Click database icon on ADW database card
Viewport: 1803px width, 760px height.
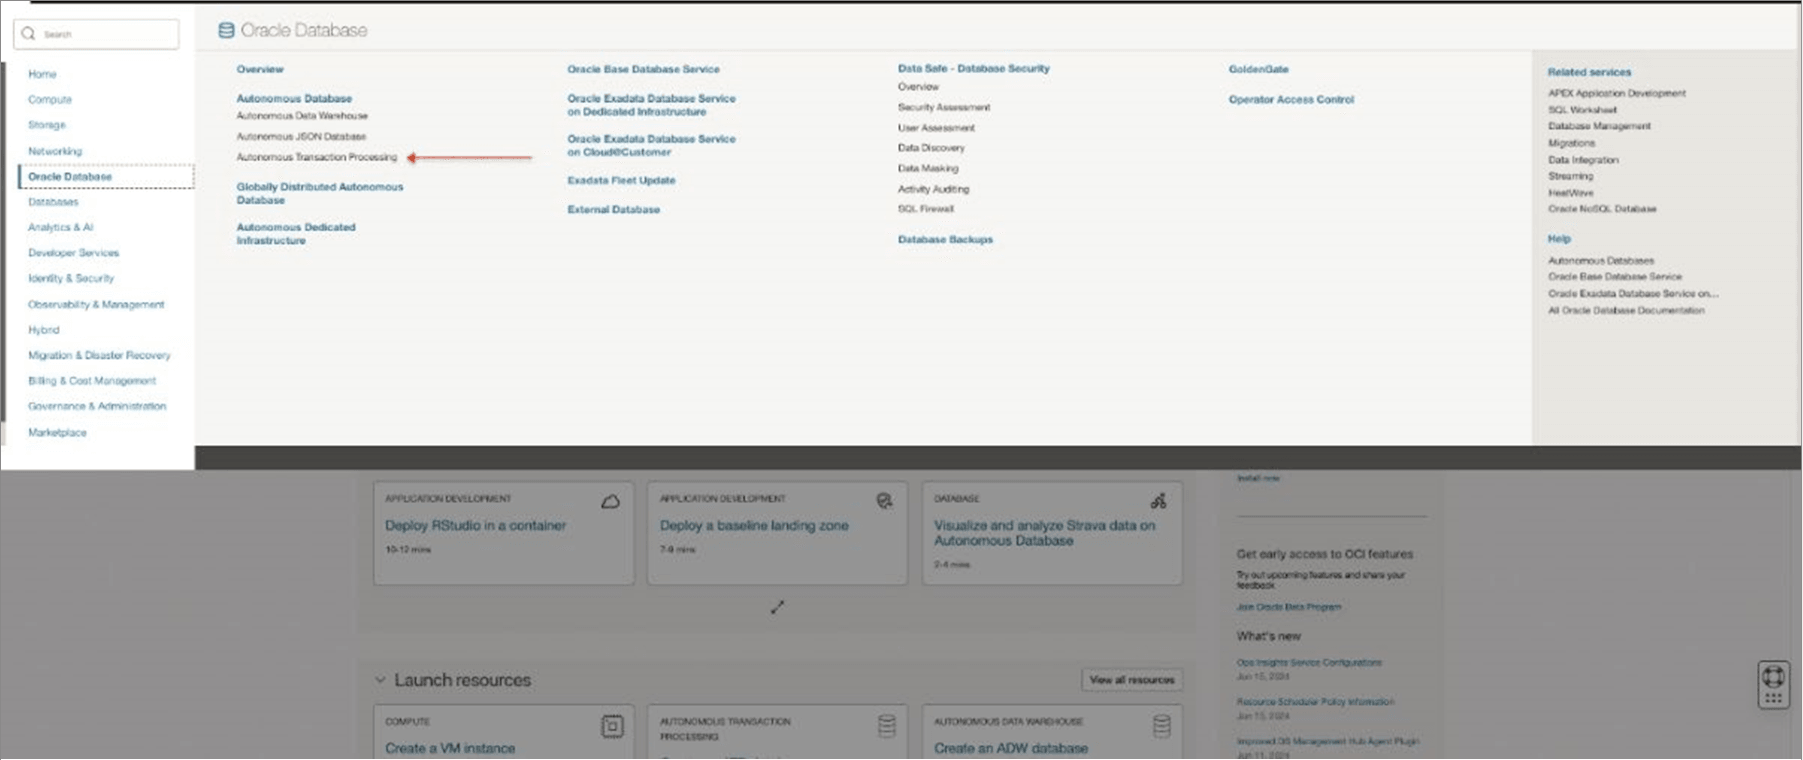coord(1161,726)
